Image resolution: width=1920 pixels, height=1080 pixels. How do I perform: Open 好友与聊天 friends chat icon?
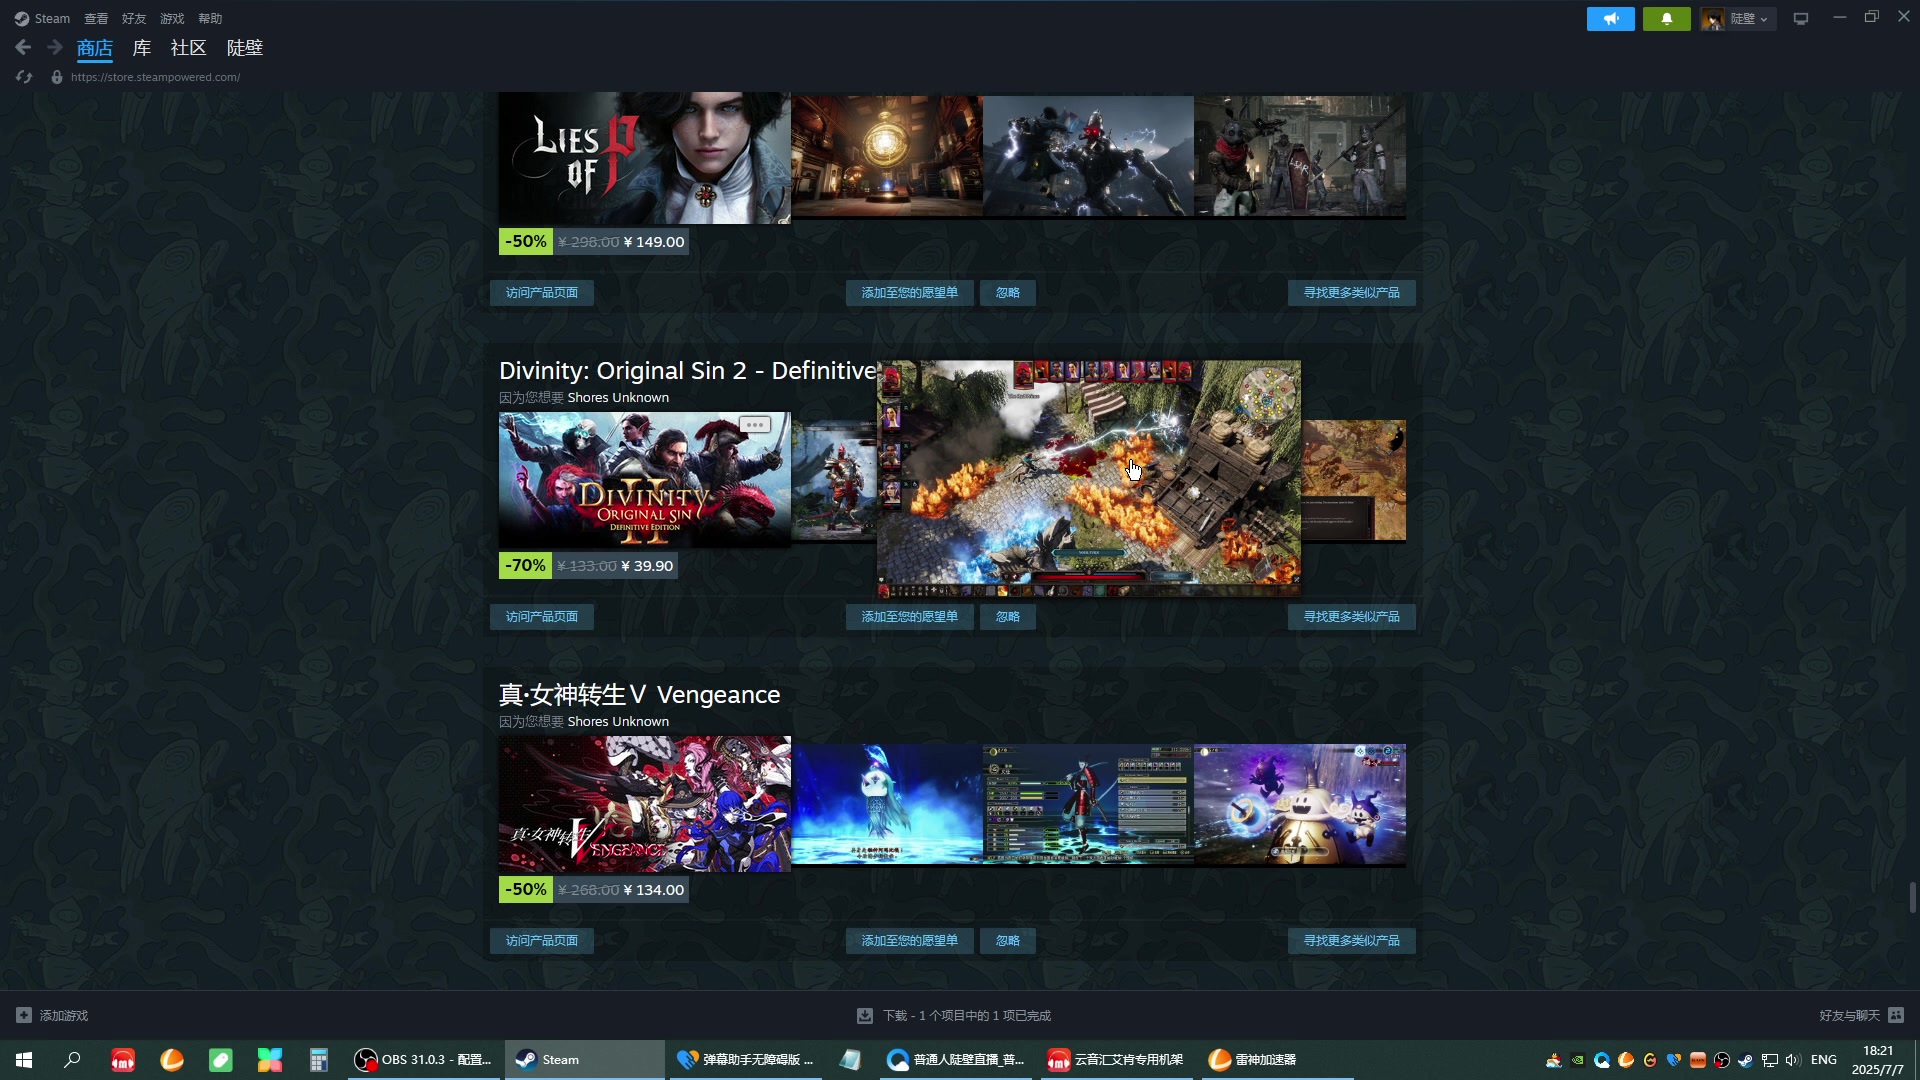(1896, 1015)
